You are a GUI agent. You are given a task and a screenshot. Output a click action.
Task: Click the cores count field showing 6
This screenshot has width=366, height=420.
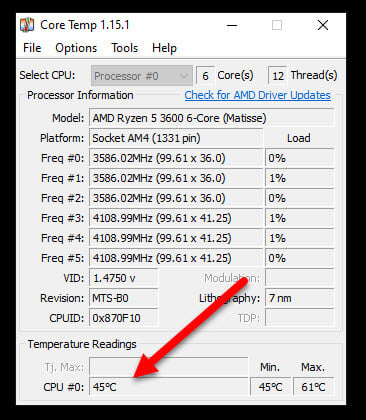[205, 76]
